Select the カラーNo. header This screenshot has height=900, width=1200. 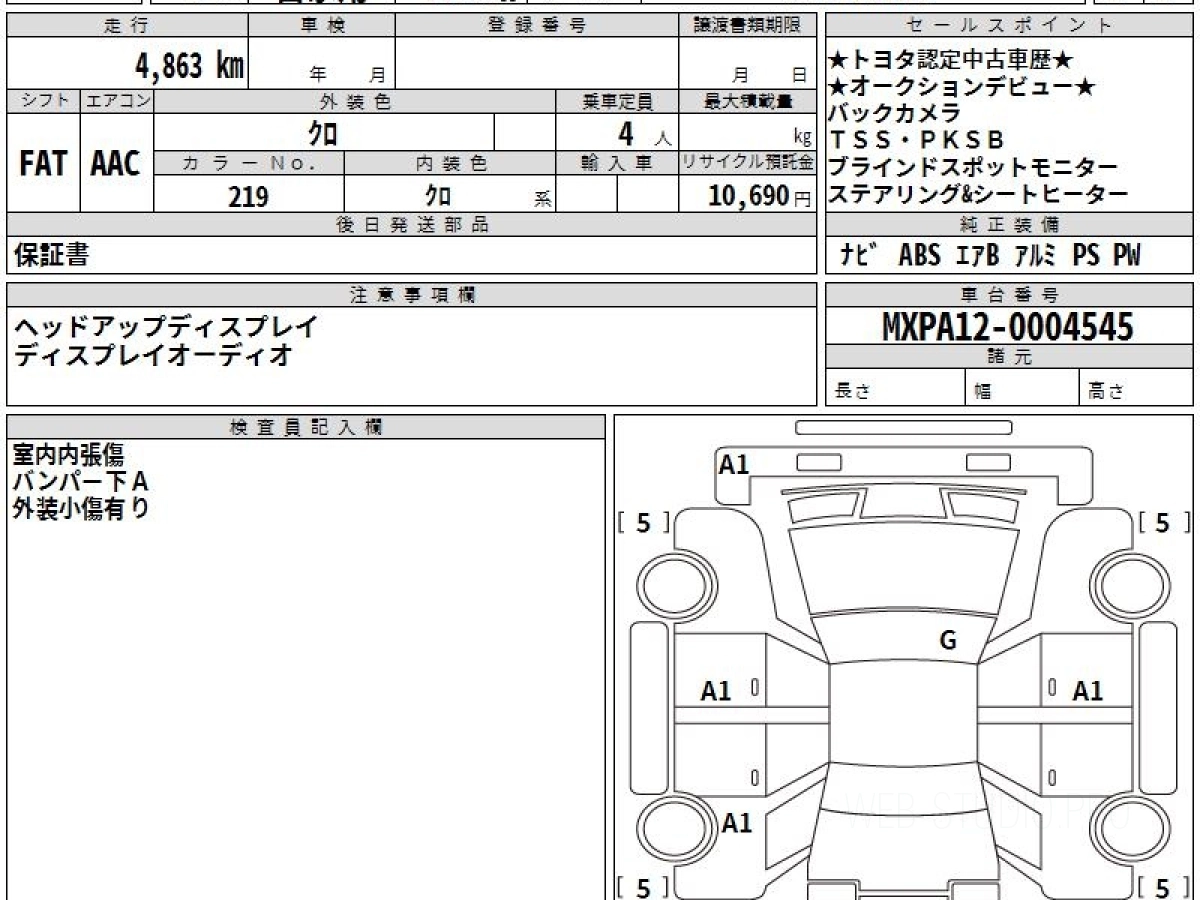pyautogui.click(x=249, y=164)
